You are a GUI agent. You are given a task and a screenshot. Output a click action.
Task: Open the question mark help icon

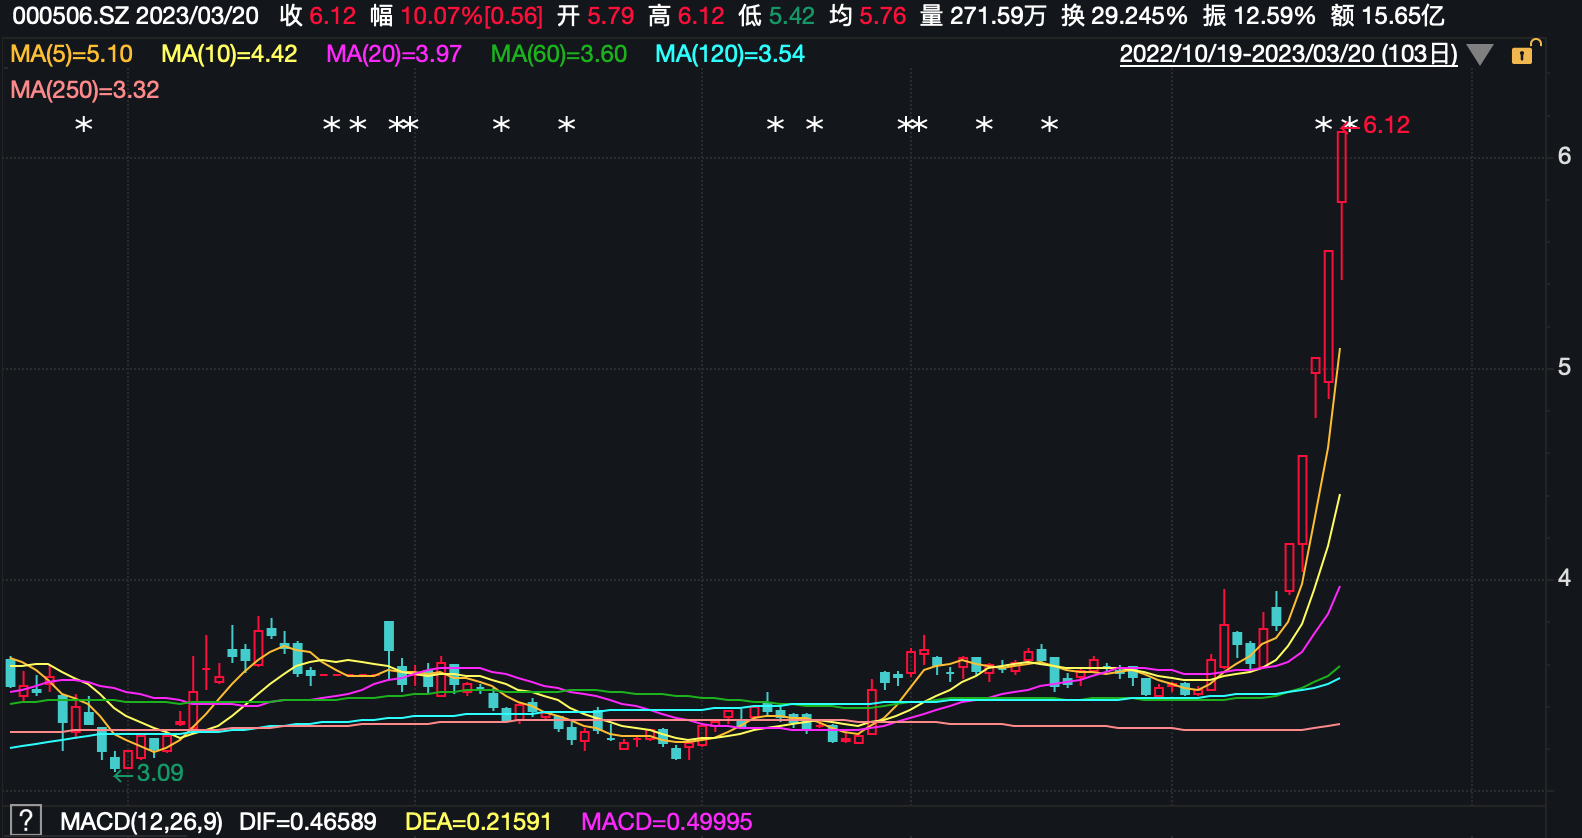(x=25, y=821)
